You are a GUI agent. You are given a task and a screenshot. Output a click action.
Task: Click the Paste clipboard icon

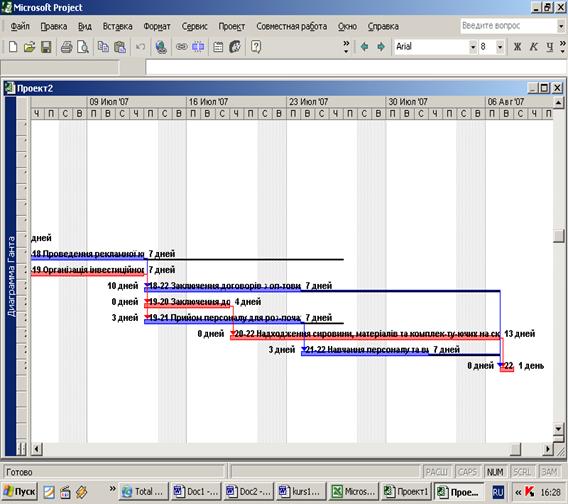120,47
